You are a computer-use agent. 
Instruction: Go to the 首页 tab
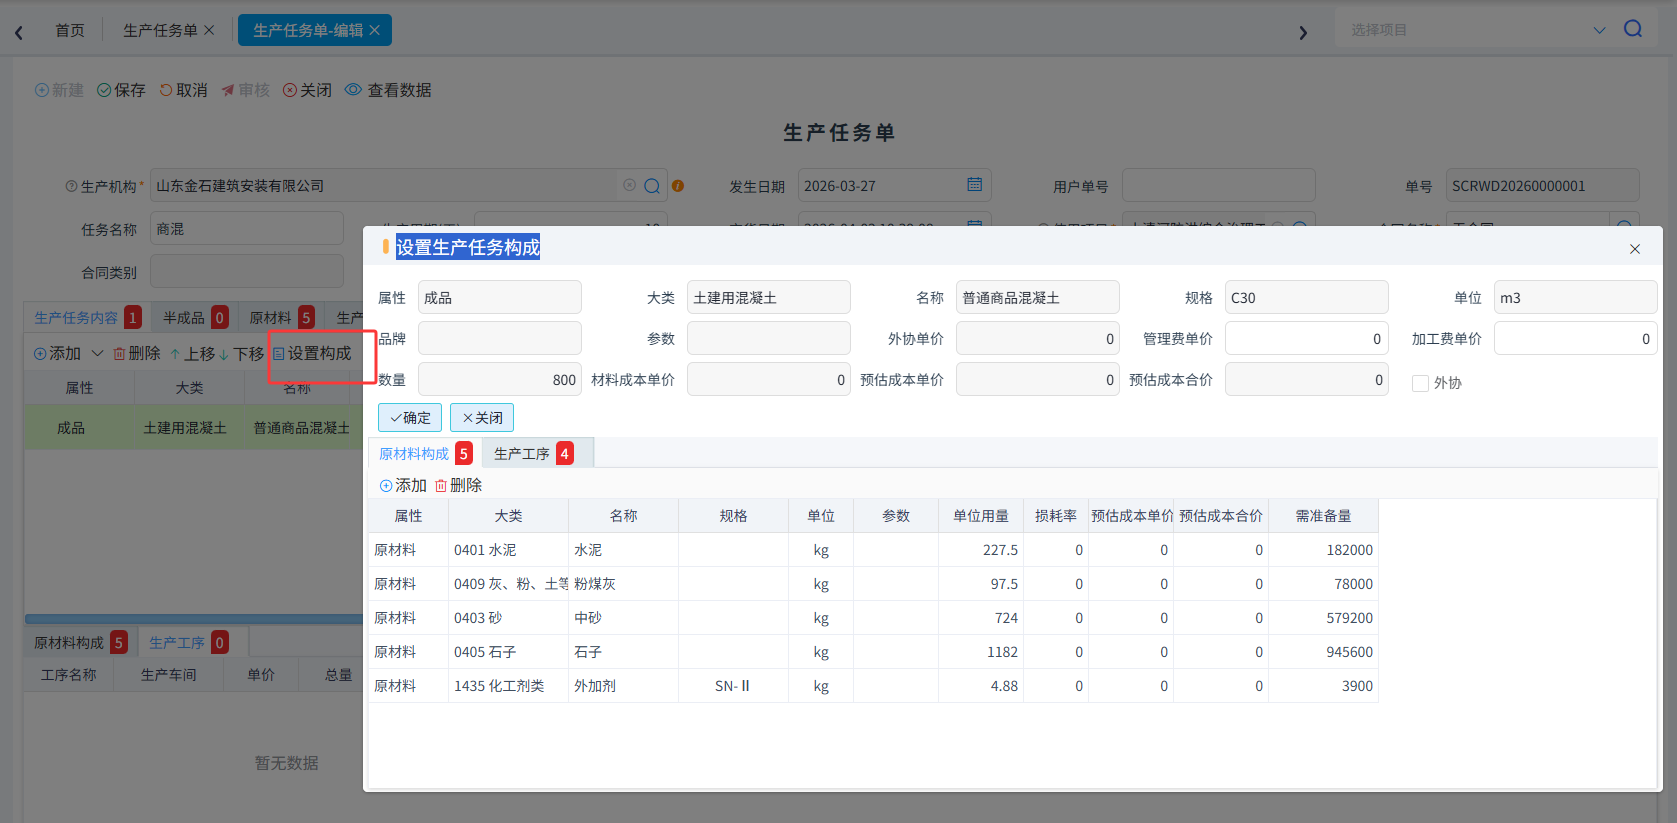click(70, 30)
